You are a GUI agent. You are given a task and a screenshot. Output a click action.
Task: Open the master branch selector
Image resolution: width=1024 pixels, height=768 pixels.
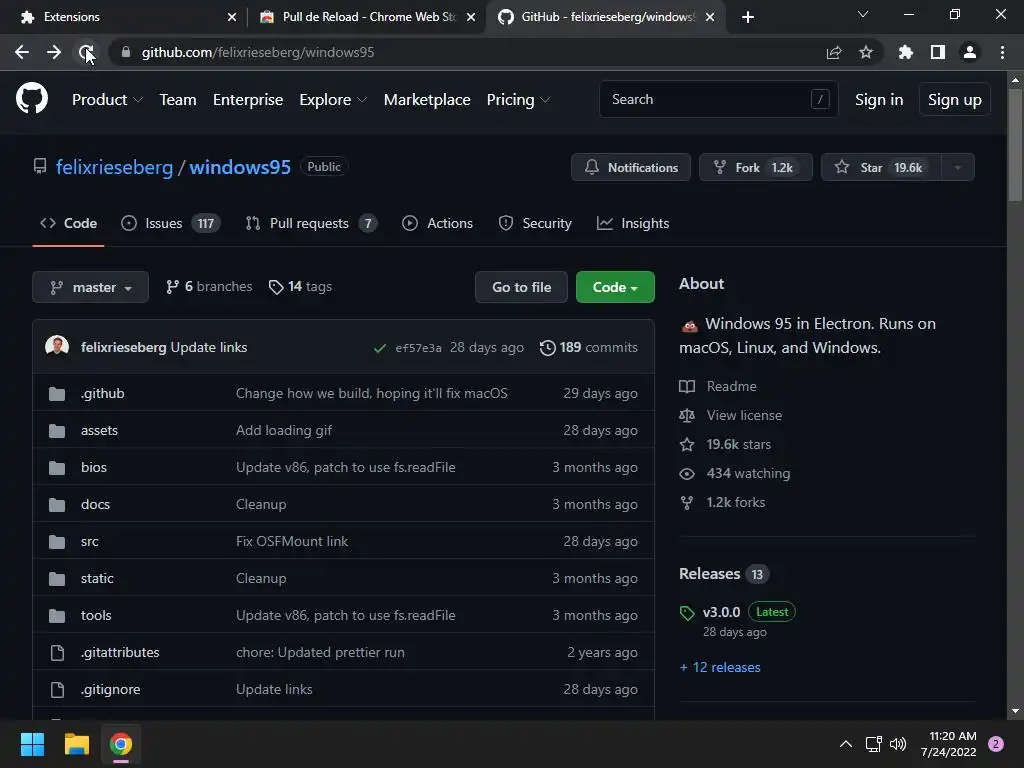coord(90,287)
